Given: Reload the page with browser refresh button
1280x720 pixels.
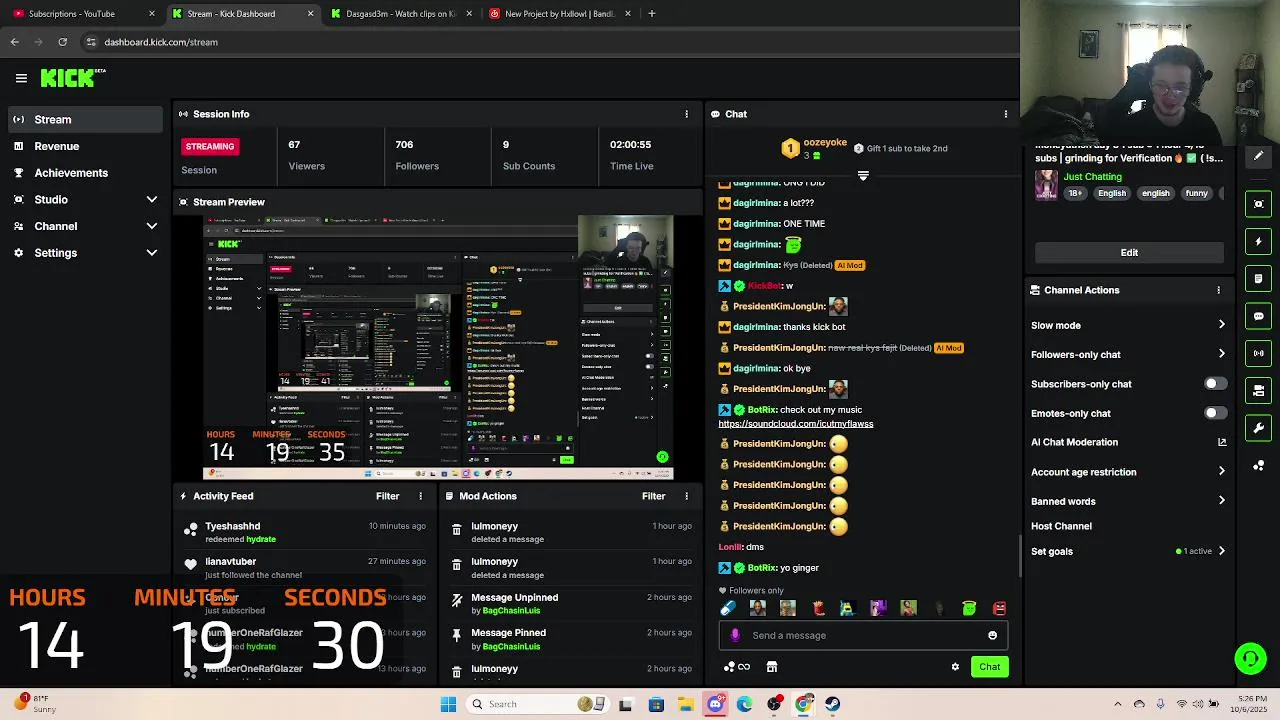Looking at the screenshot, I should point(62,42).
